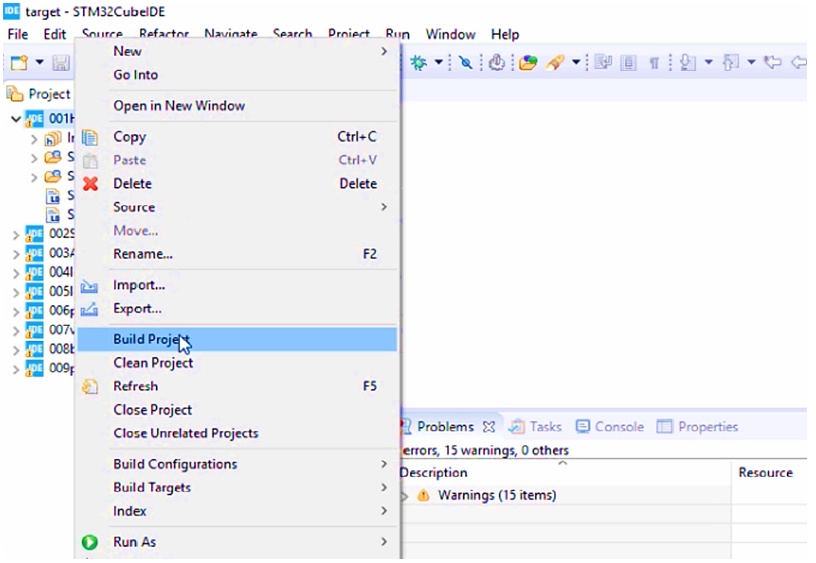Viewport: 816px width, 563px height.
Task: Click the New toolbar icon
Action: (x=19, y=63)
